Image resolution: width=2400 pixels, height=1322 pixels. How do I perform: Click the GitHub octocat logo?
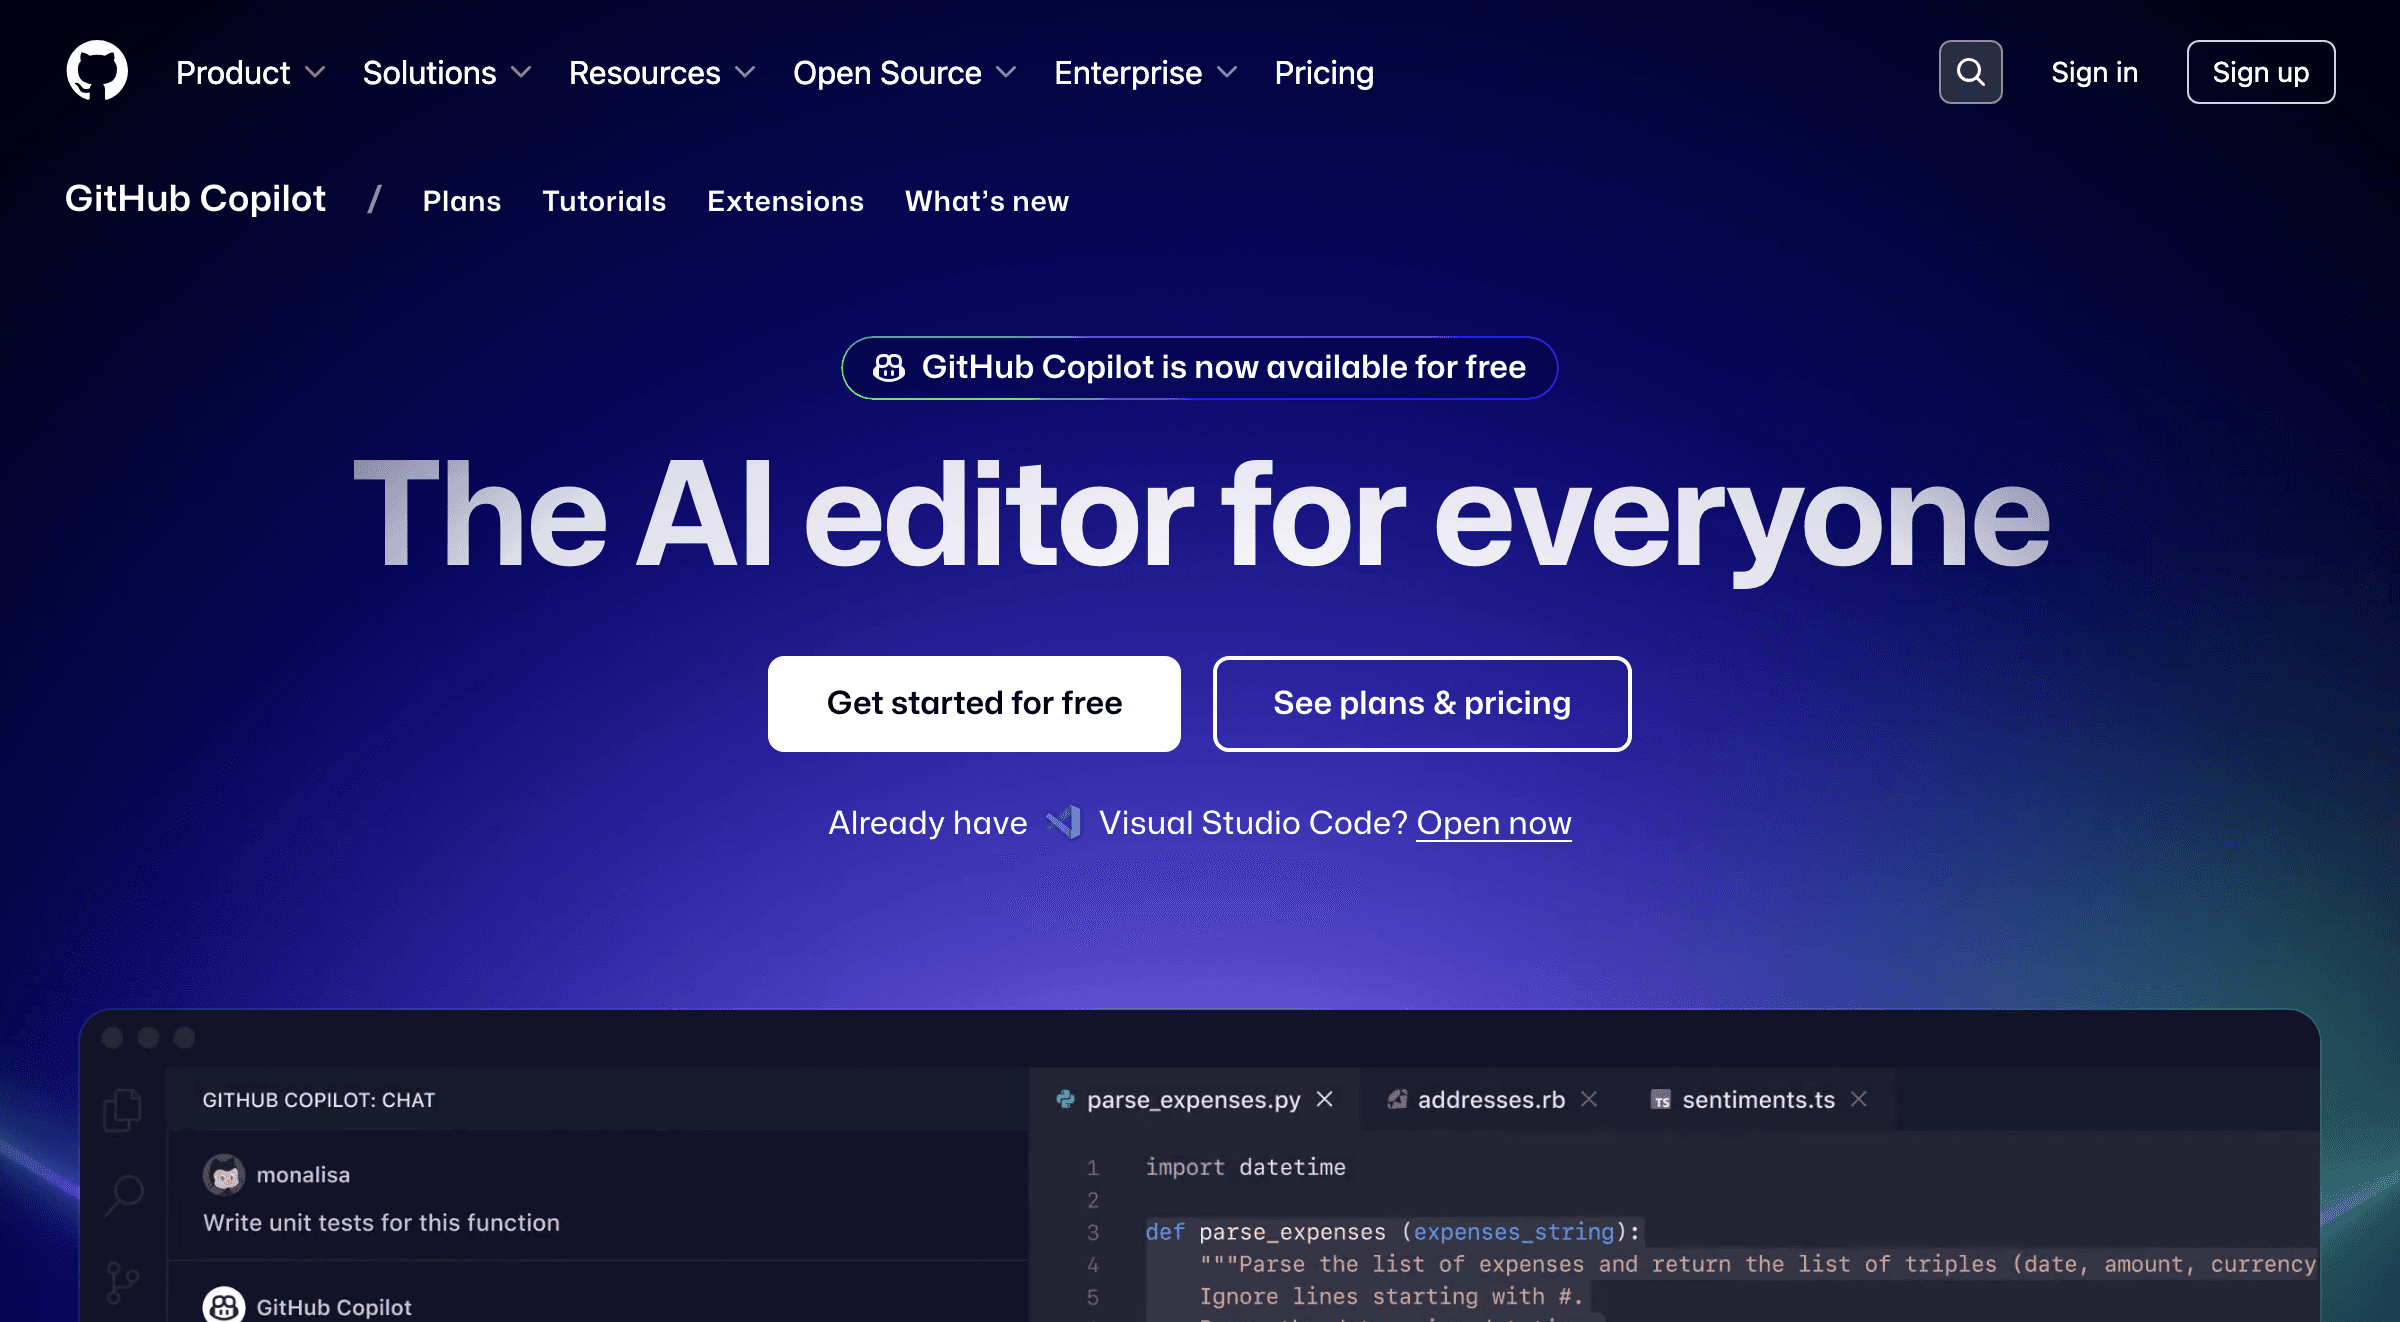[97, 71]
